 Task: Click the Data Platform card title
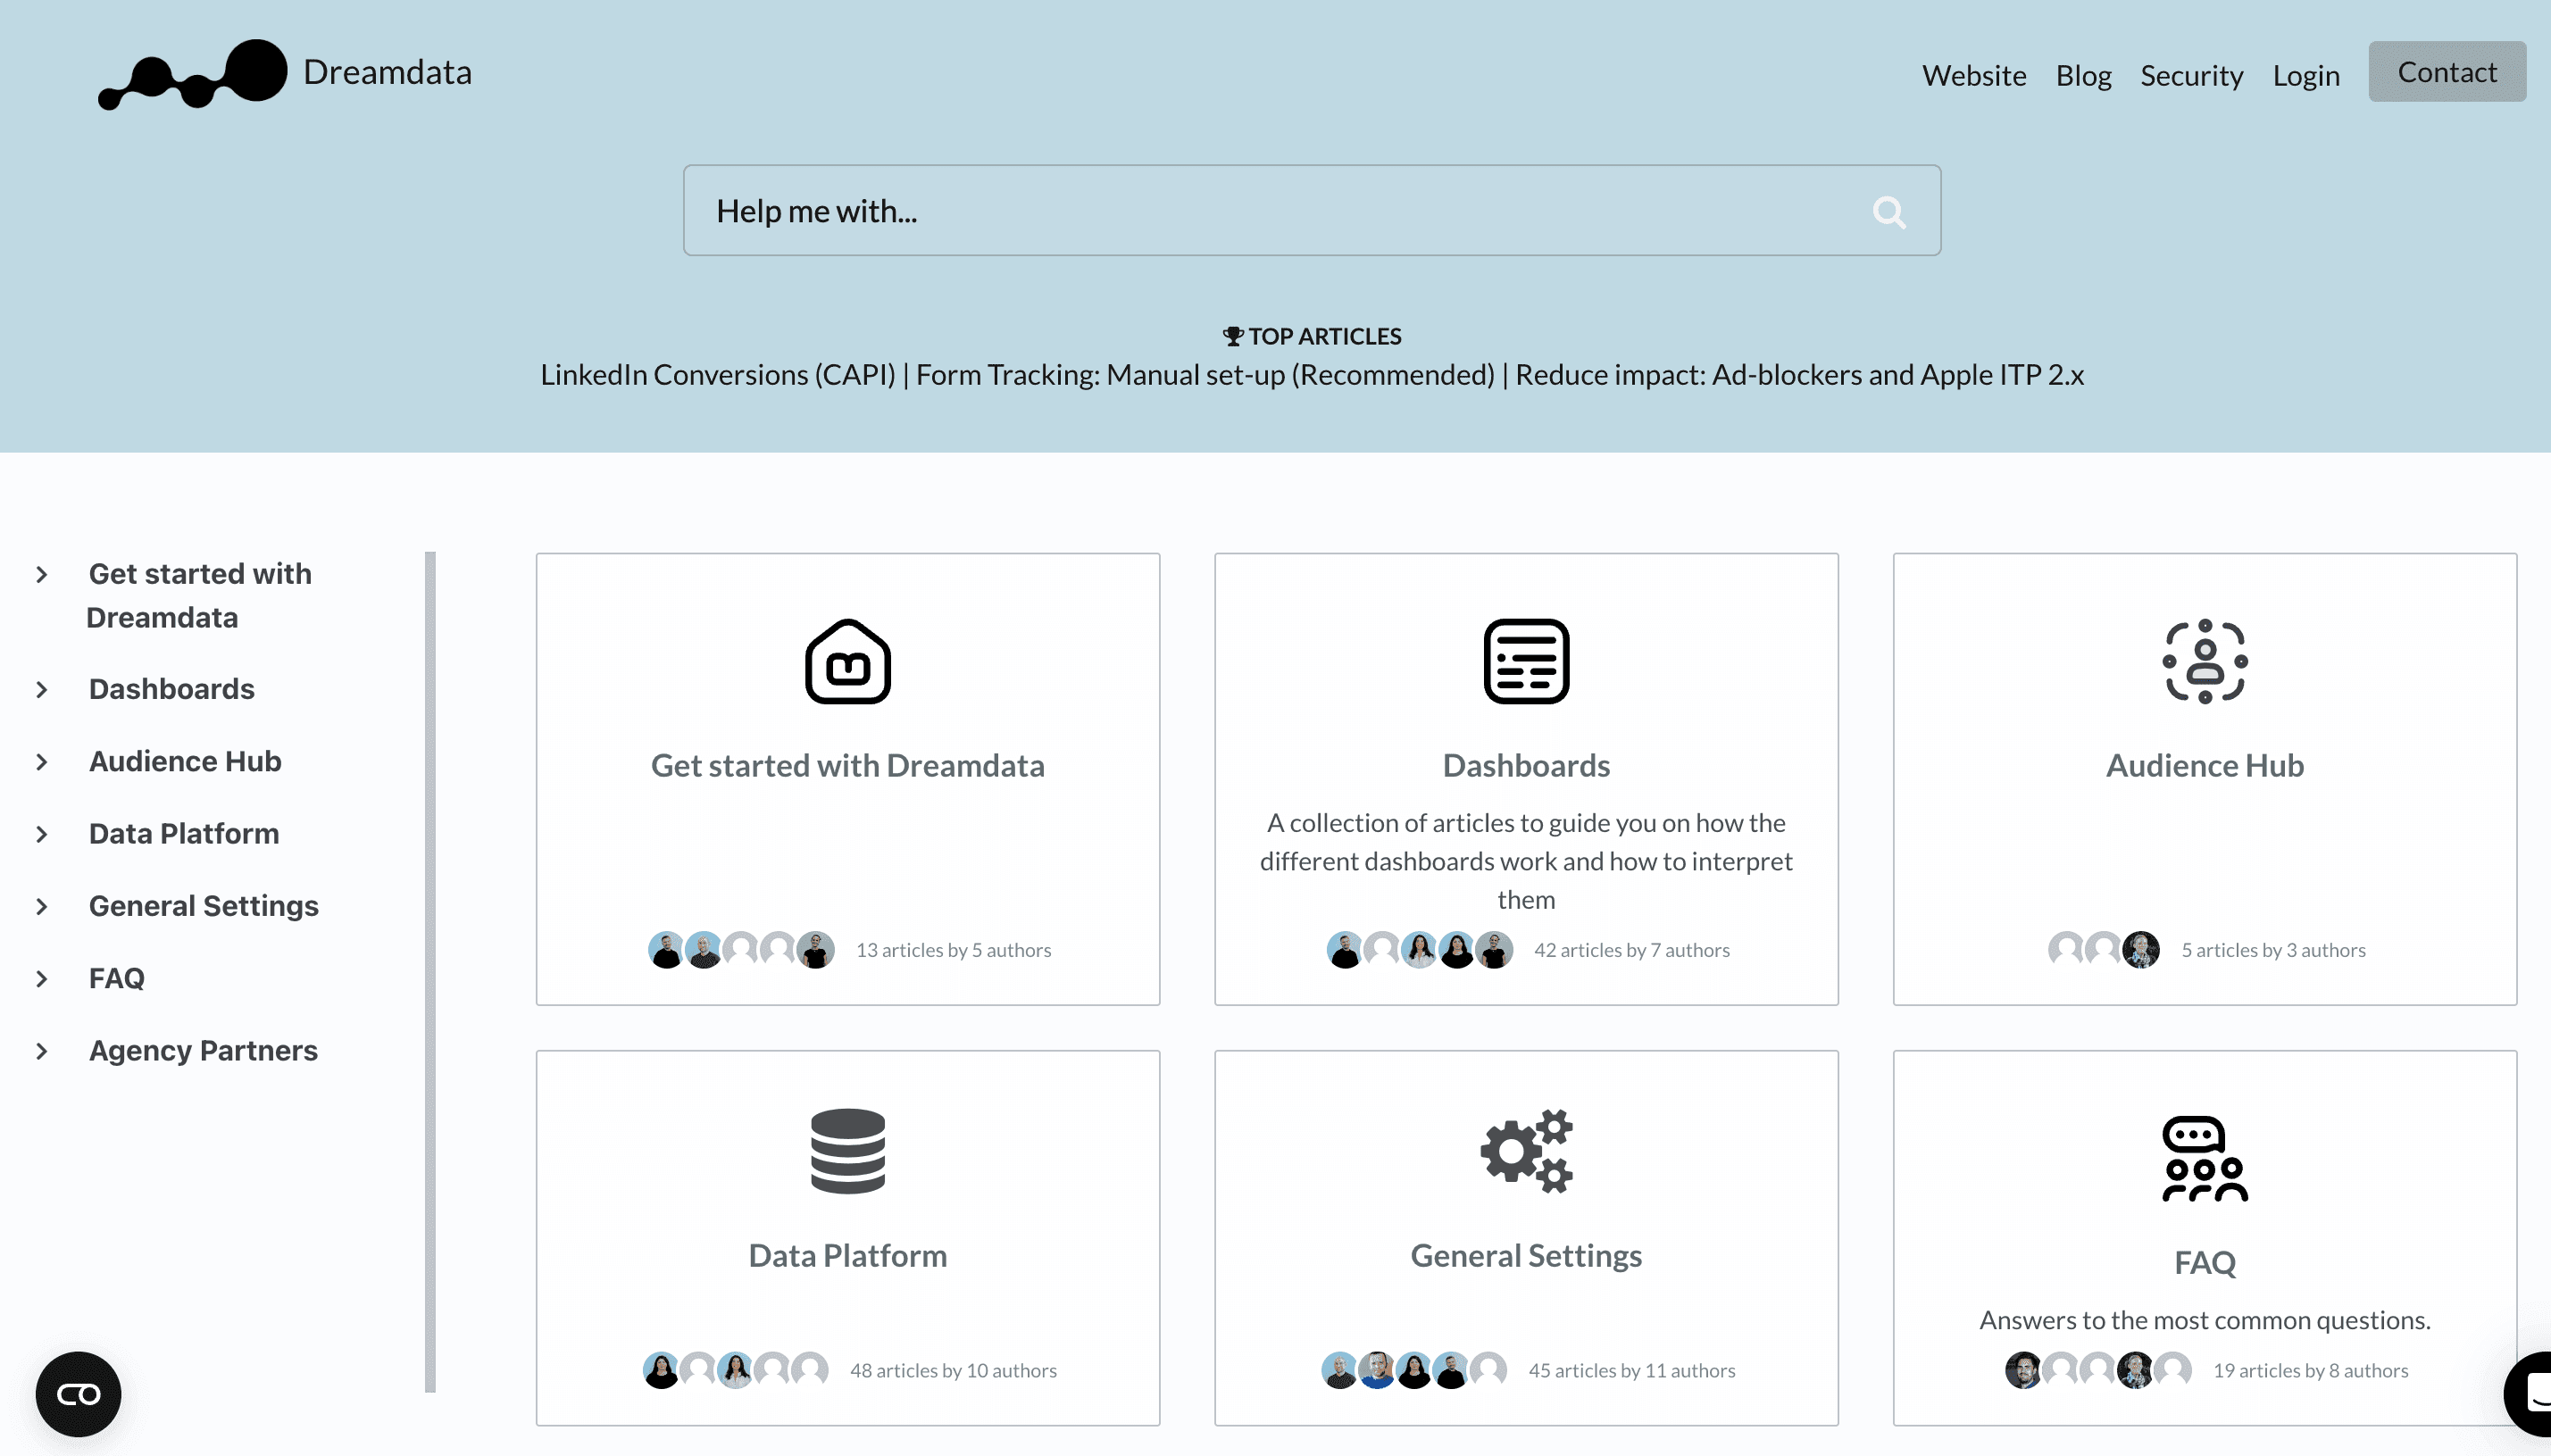(x=847, y=1256)
